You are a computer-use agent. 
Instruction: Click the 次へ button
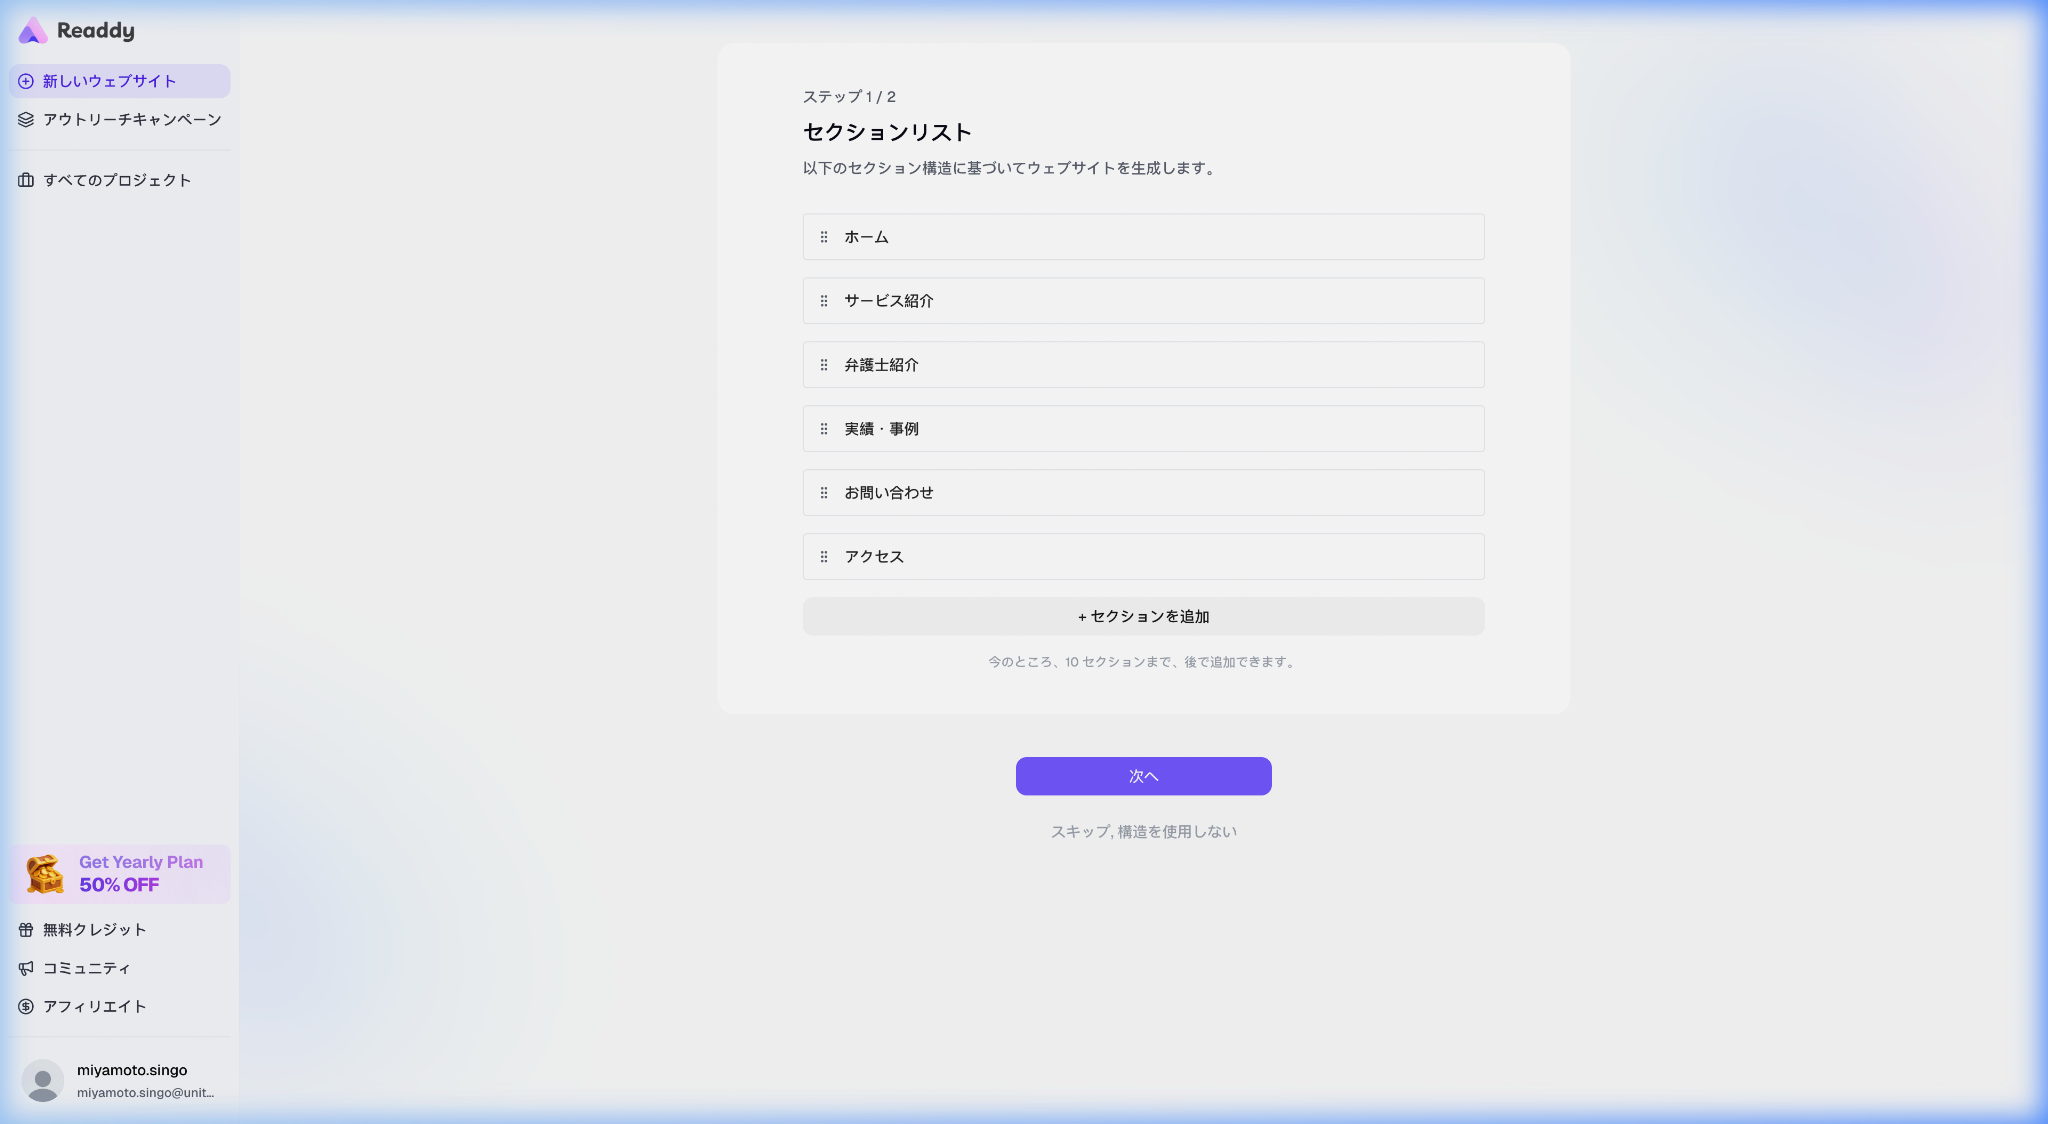point(1143,776)
